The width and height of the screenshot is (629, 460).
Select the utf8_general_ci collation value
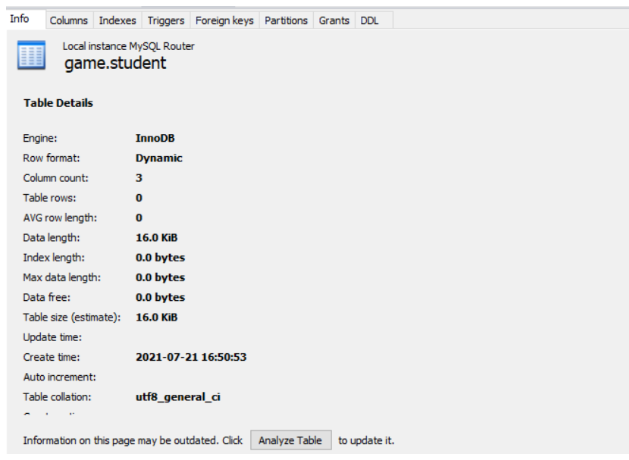(x=178, y=397)
